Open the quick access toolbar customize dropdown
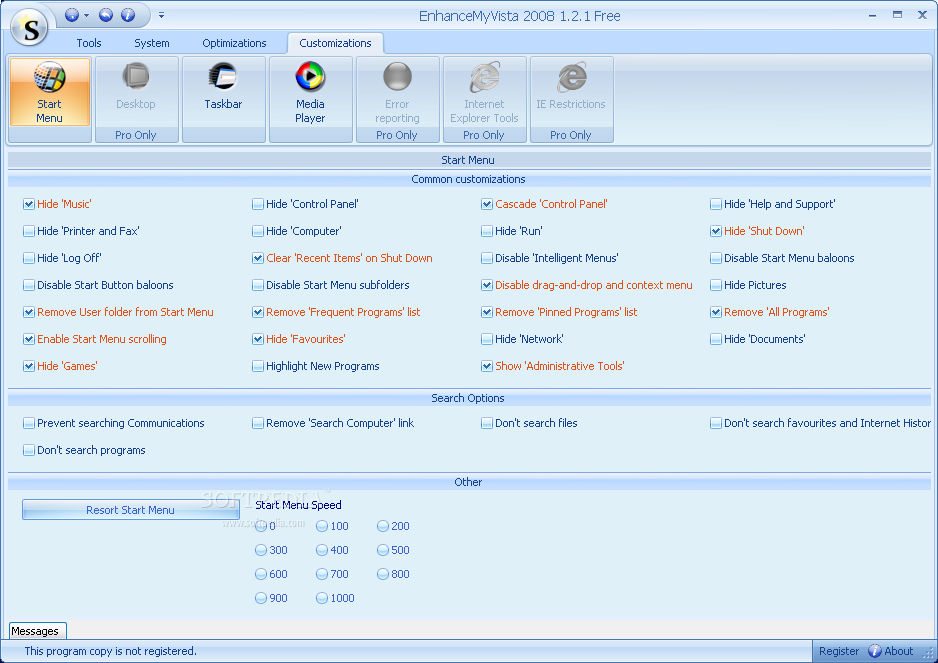Image resolution: width=938 pixels, height=663 pixels. coord(162,15)
